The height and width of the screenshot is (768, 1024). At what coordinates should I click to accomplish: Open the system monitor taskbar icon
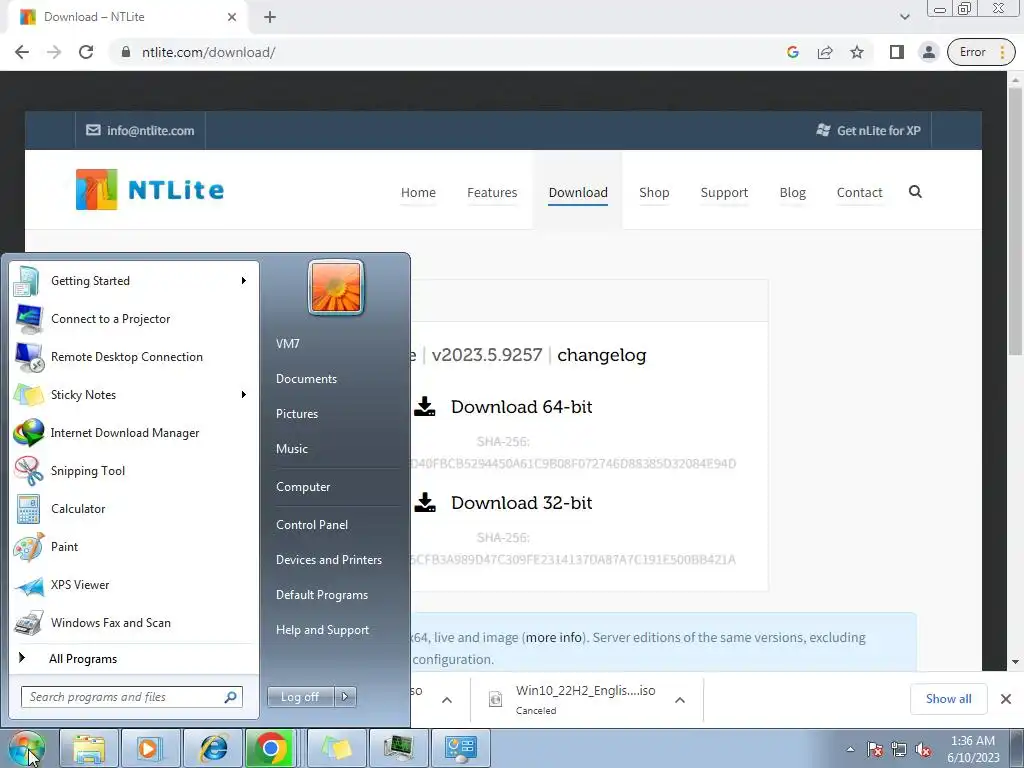pos(398,748)
